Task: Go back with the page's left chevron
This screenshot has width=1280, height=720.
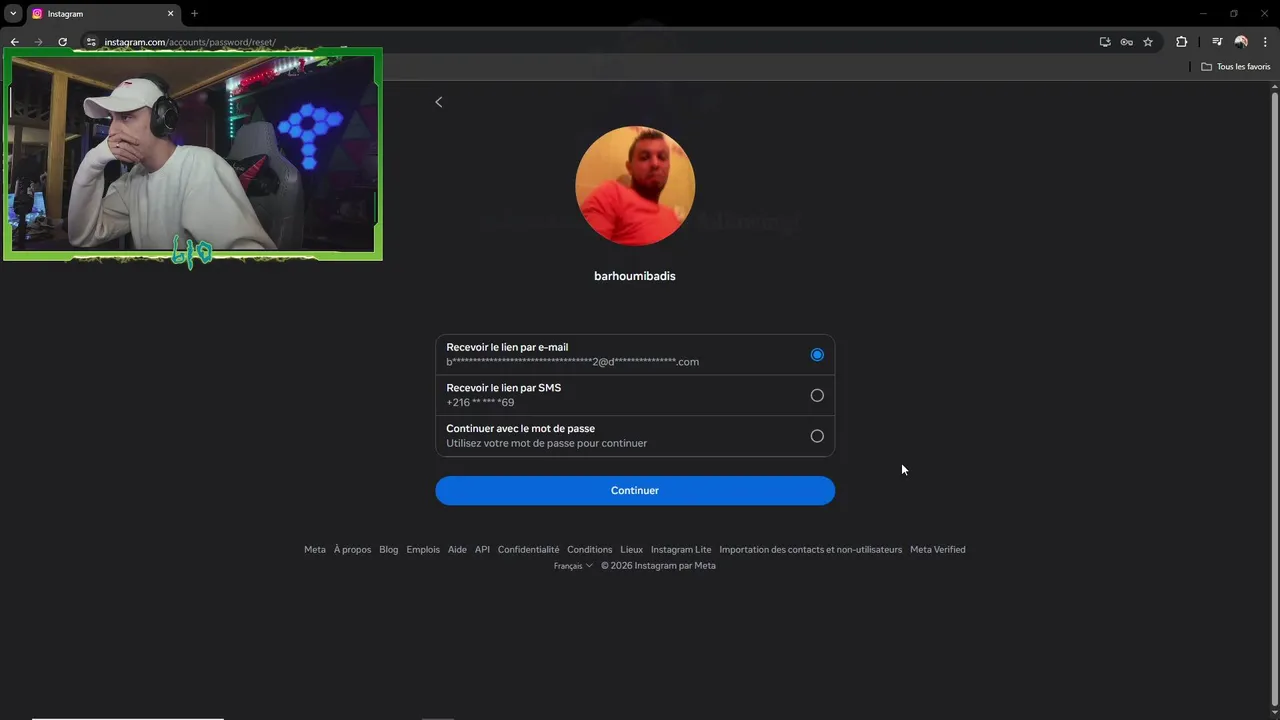Action: point(438,102)
